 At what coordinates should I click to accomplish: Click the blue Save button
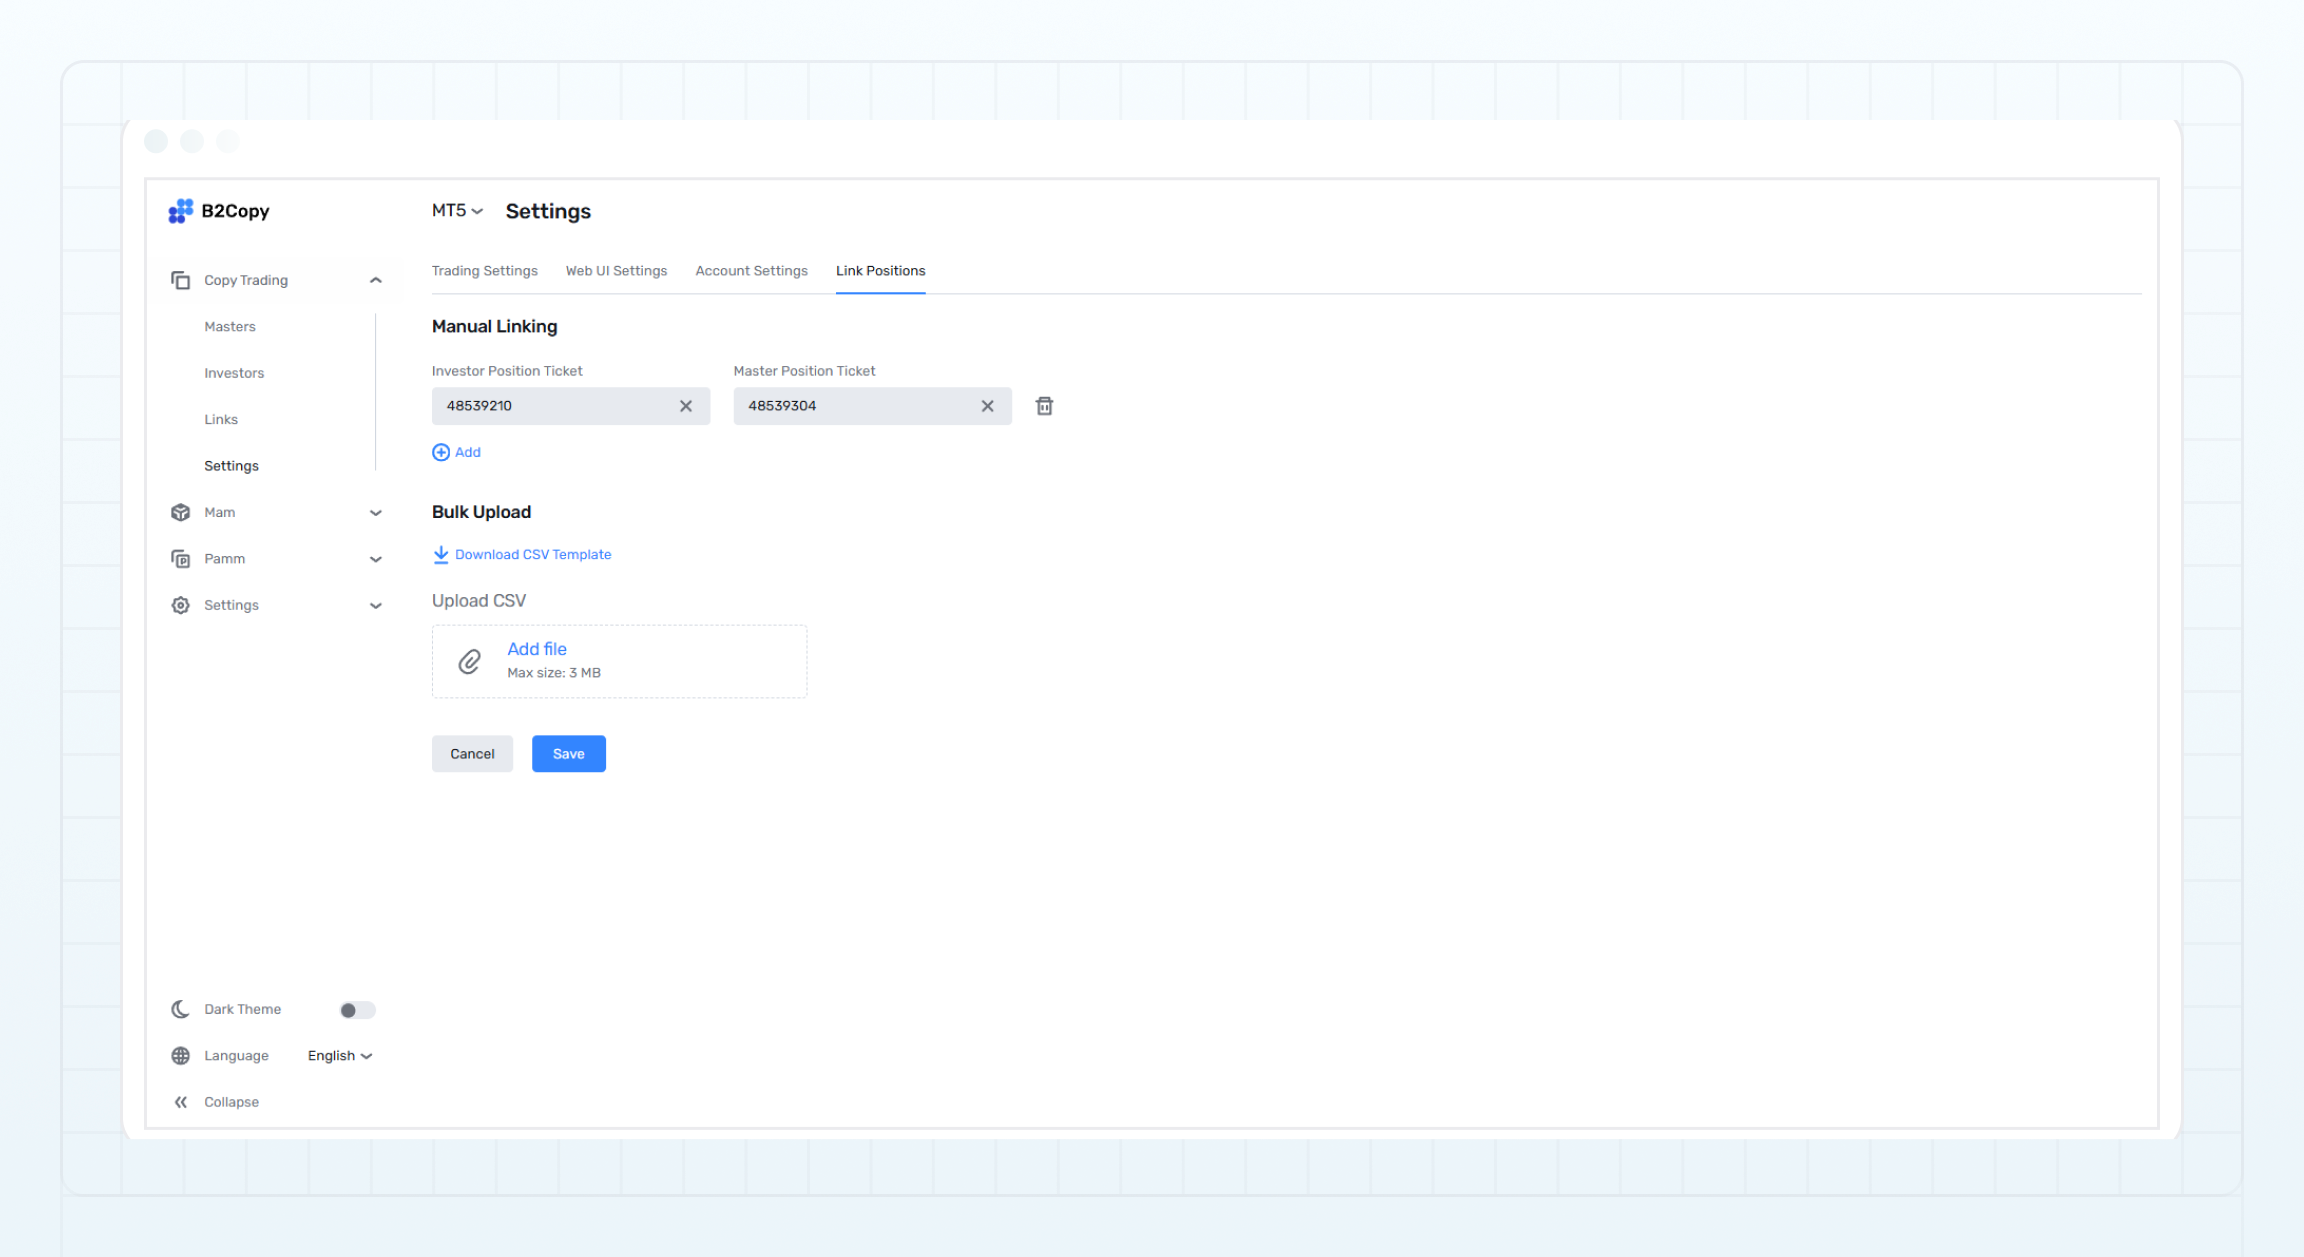(x=569, y=754)
